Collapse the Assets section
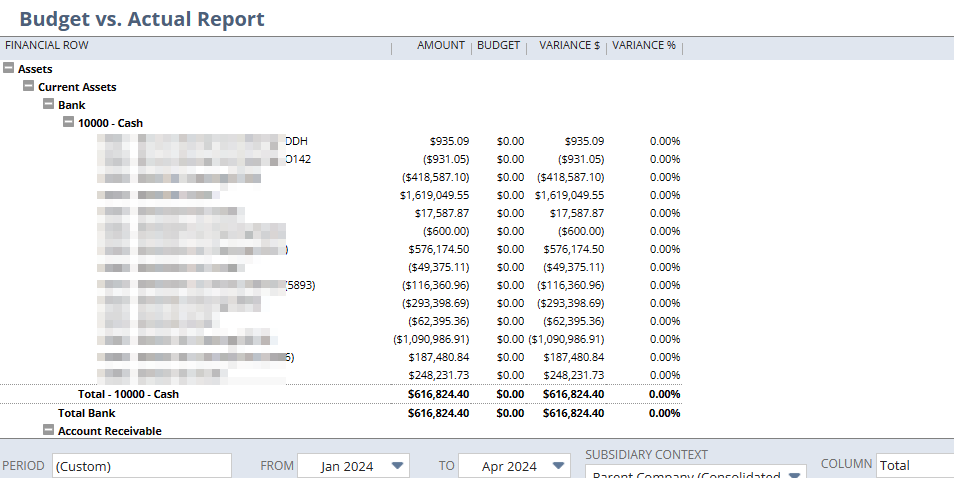Image resolution: width=954 pixels, height=478 pixels. [x=9, y=69]
